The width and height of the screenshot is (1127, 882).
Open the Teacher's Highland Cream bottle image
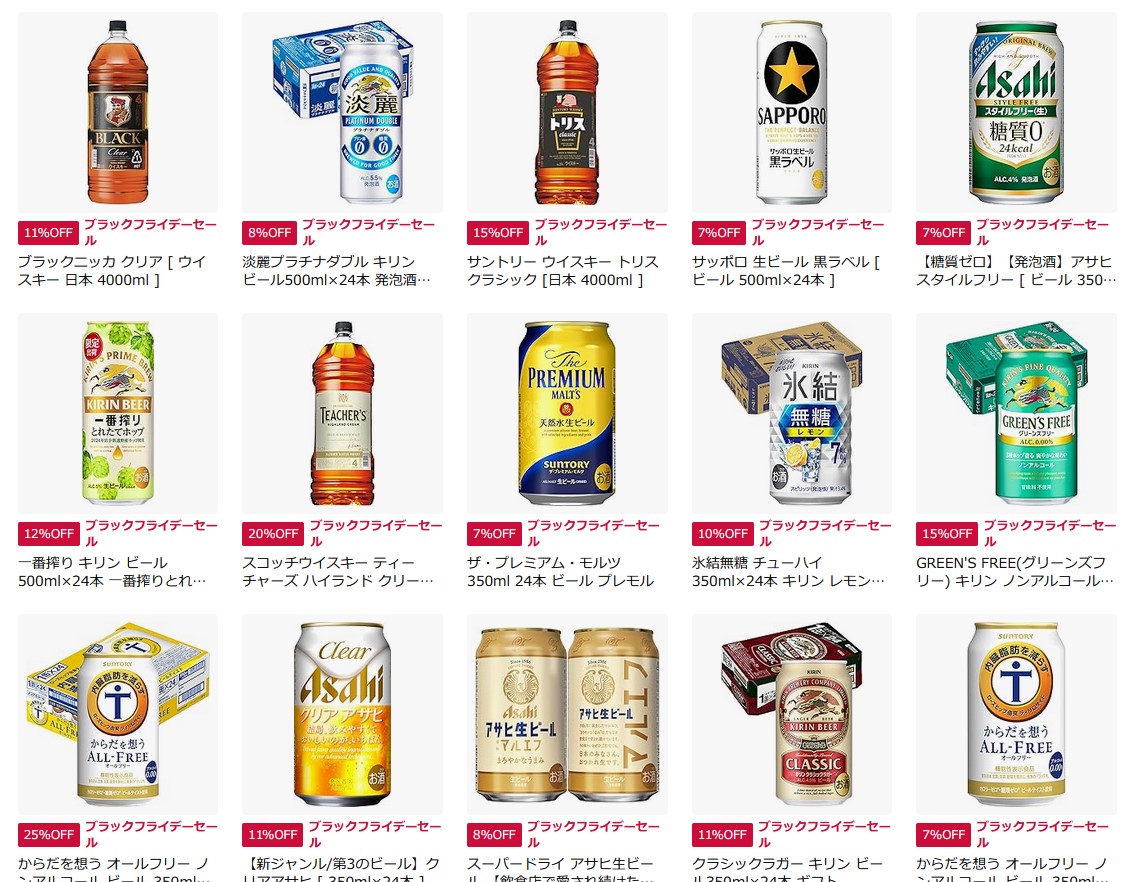pos(342,413)
